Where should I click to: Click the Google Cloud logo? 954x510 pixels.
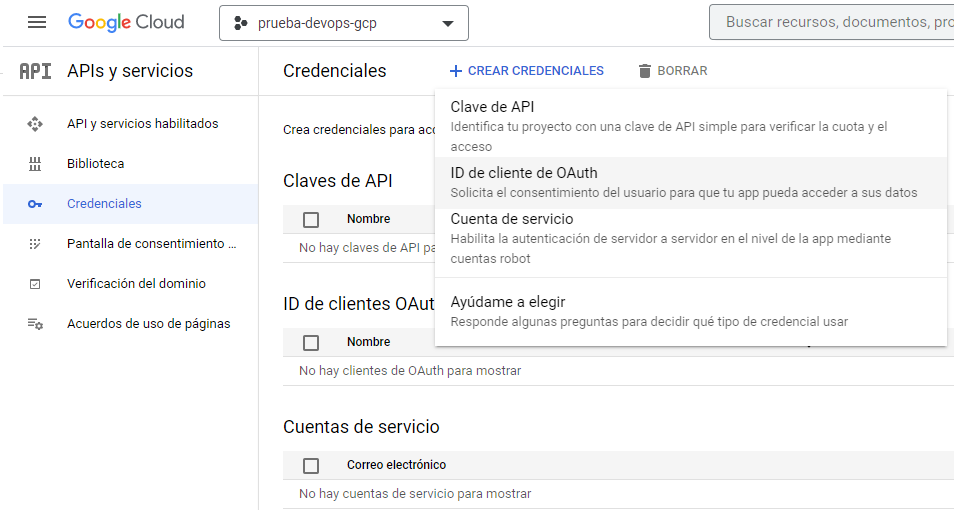[126, 22]
